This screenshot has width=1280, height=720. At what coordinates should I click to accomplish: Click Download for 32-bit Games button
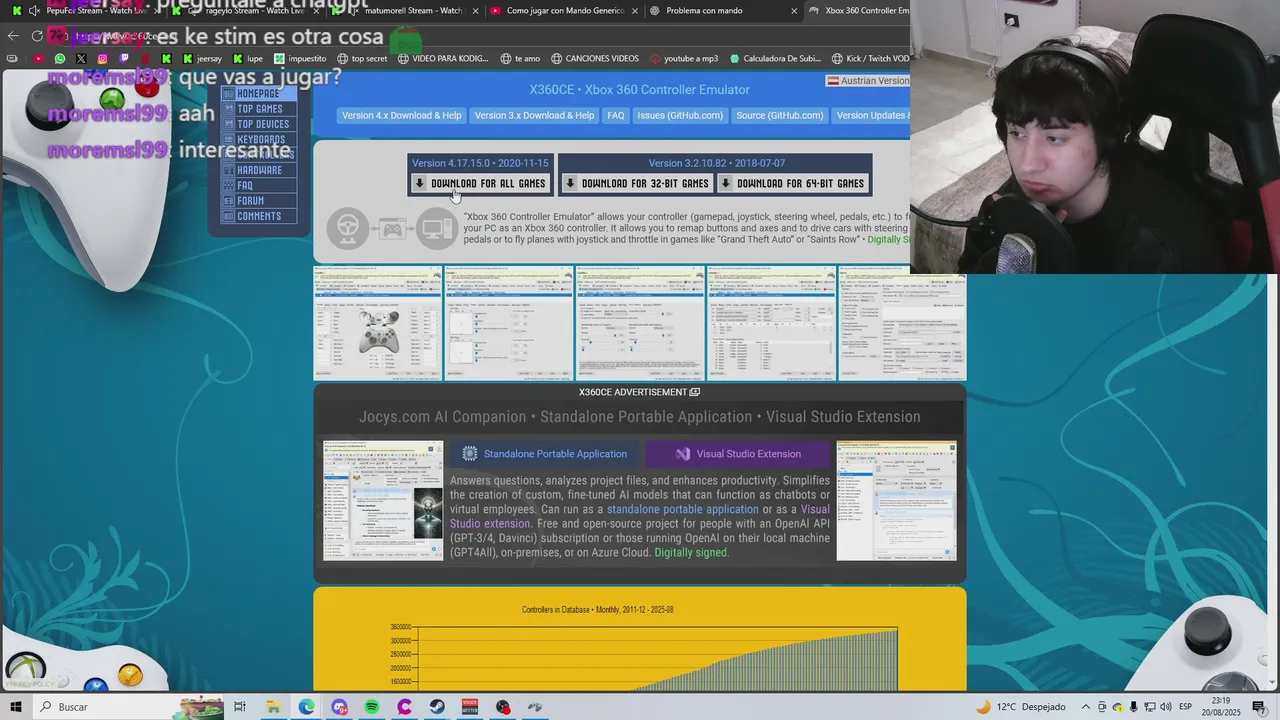click(636, 183)
